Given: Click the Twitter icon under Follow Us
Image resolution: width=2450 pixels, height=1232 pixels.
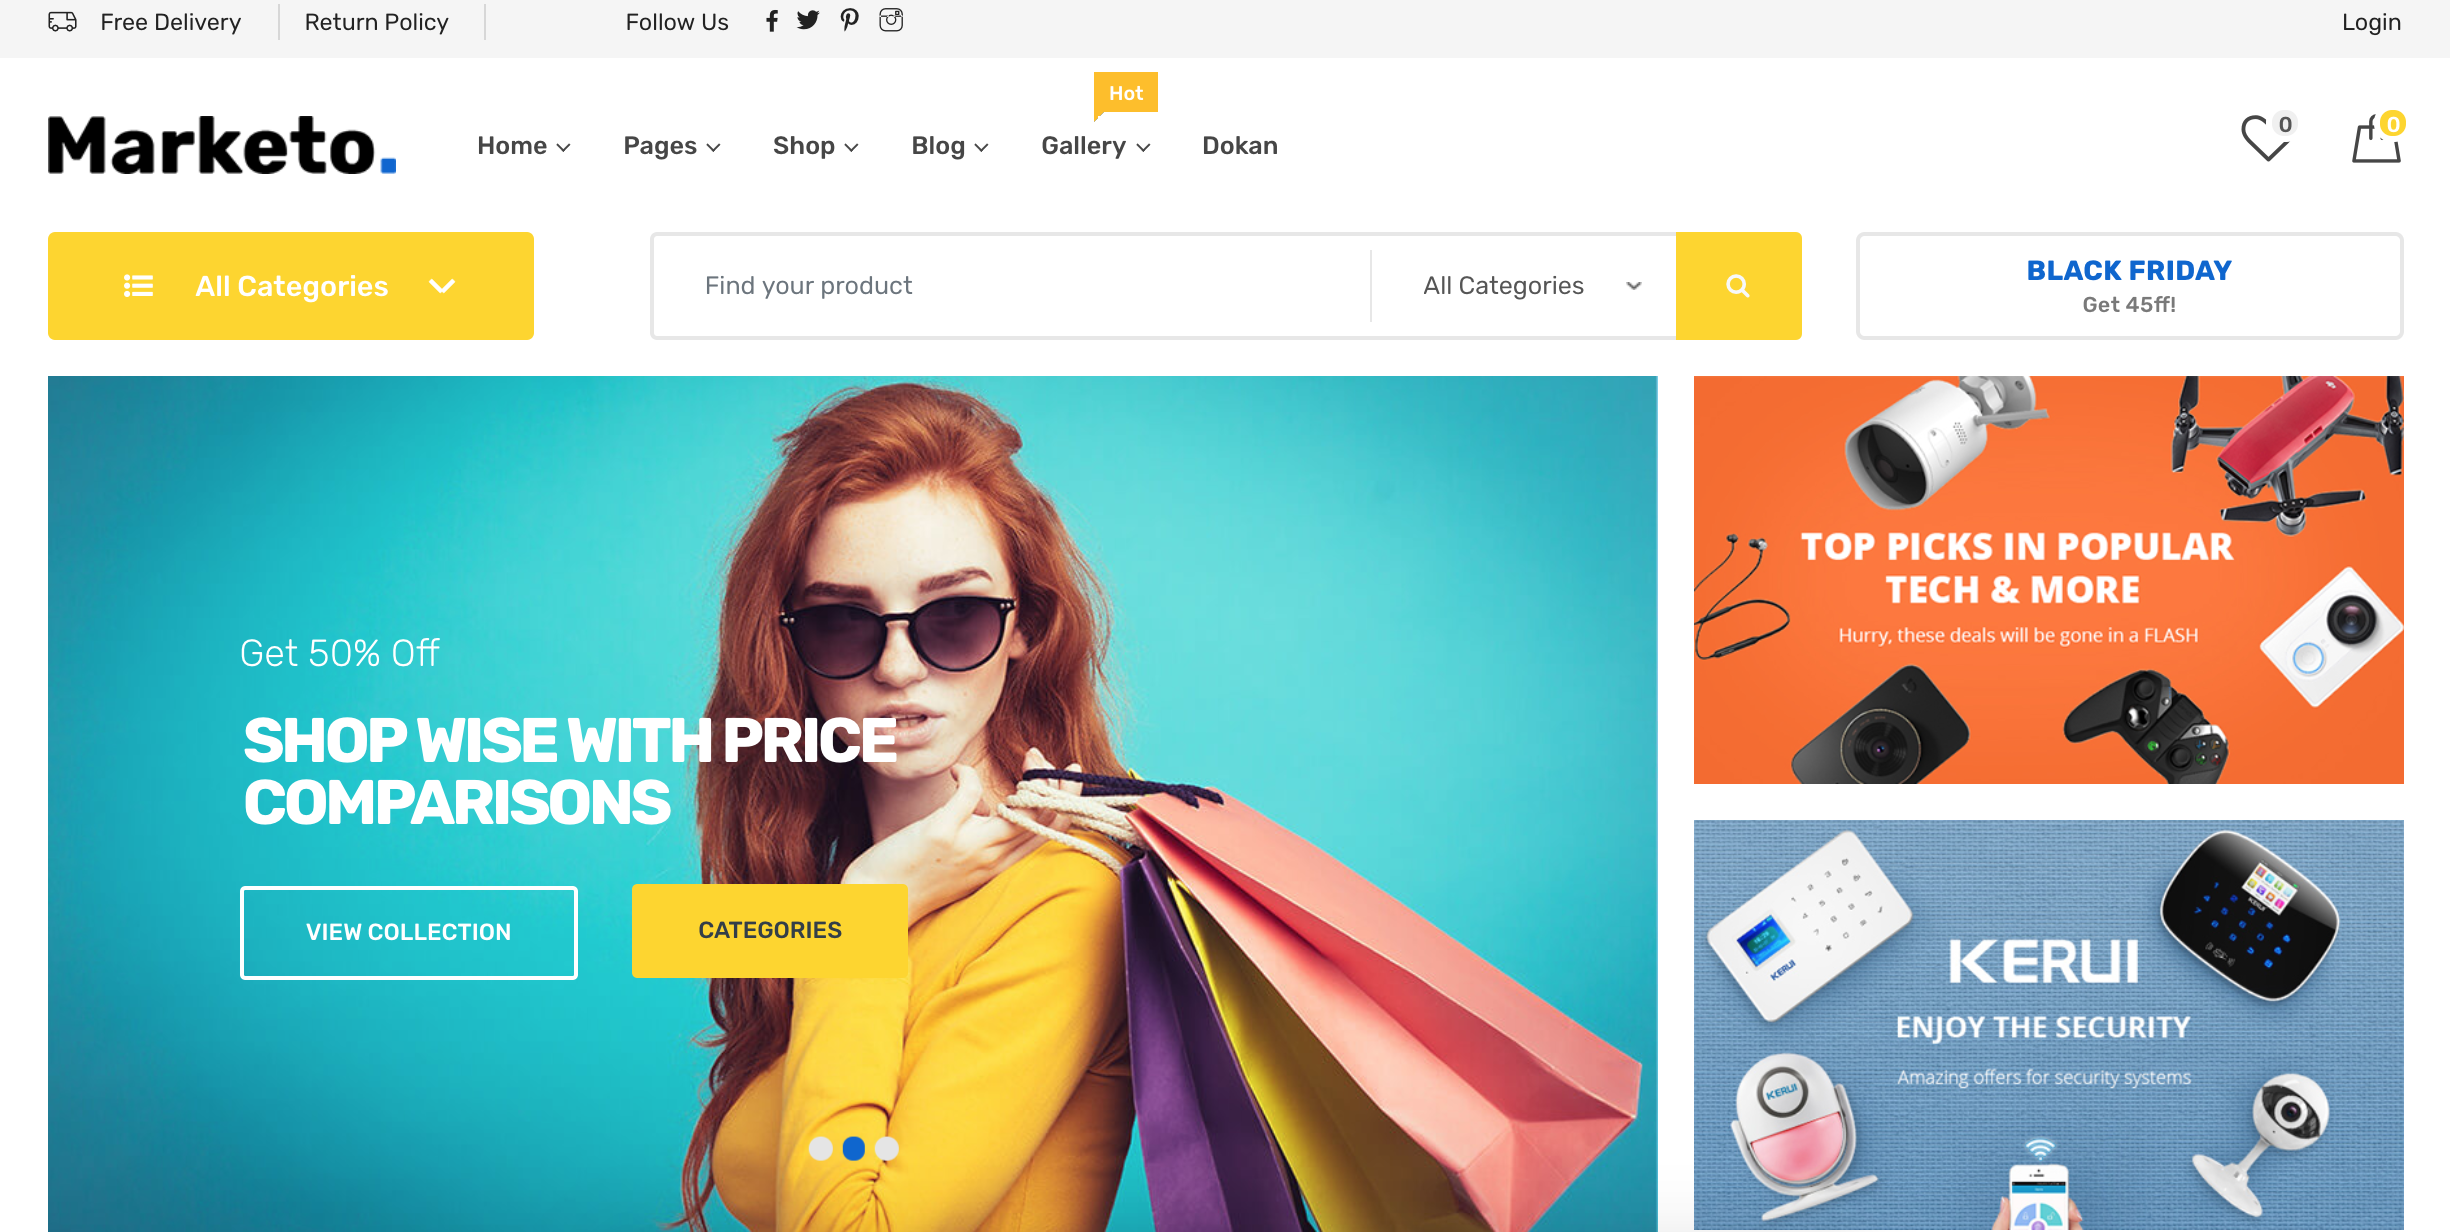Looking at the screenshot, I should [x=809, y=20].
